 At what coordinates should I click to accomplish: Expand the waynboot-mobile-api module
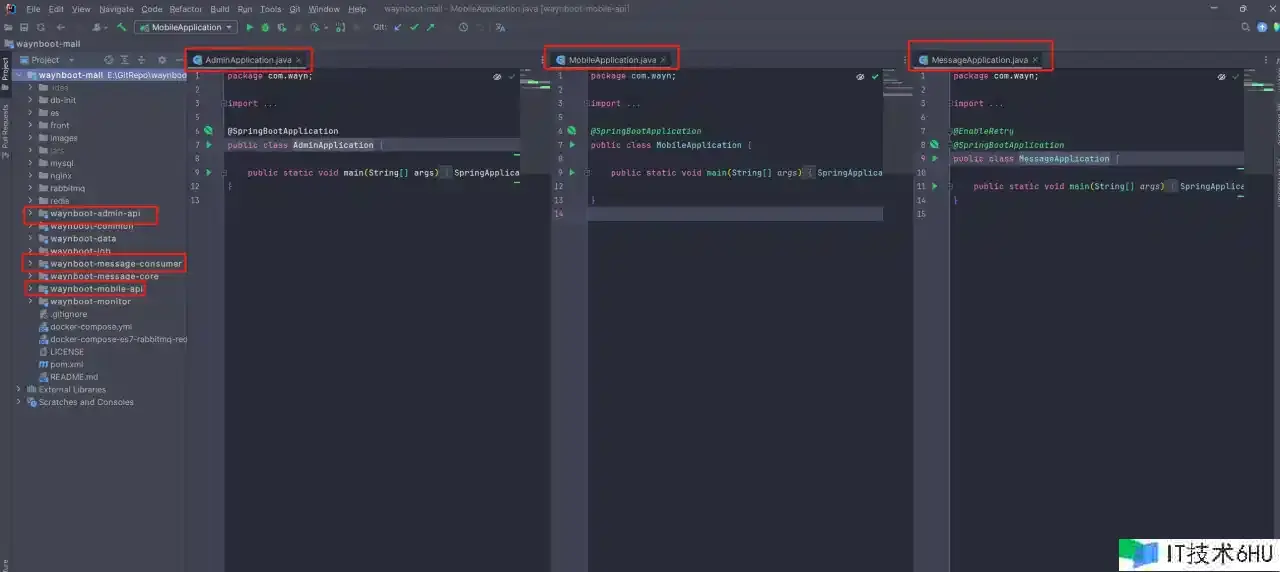coord(30,289)
